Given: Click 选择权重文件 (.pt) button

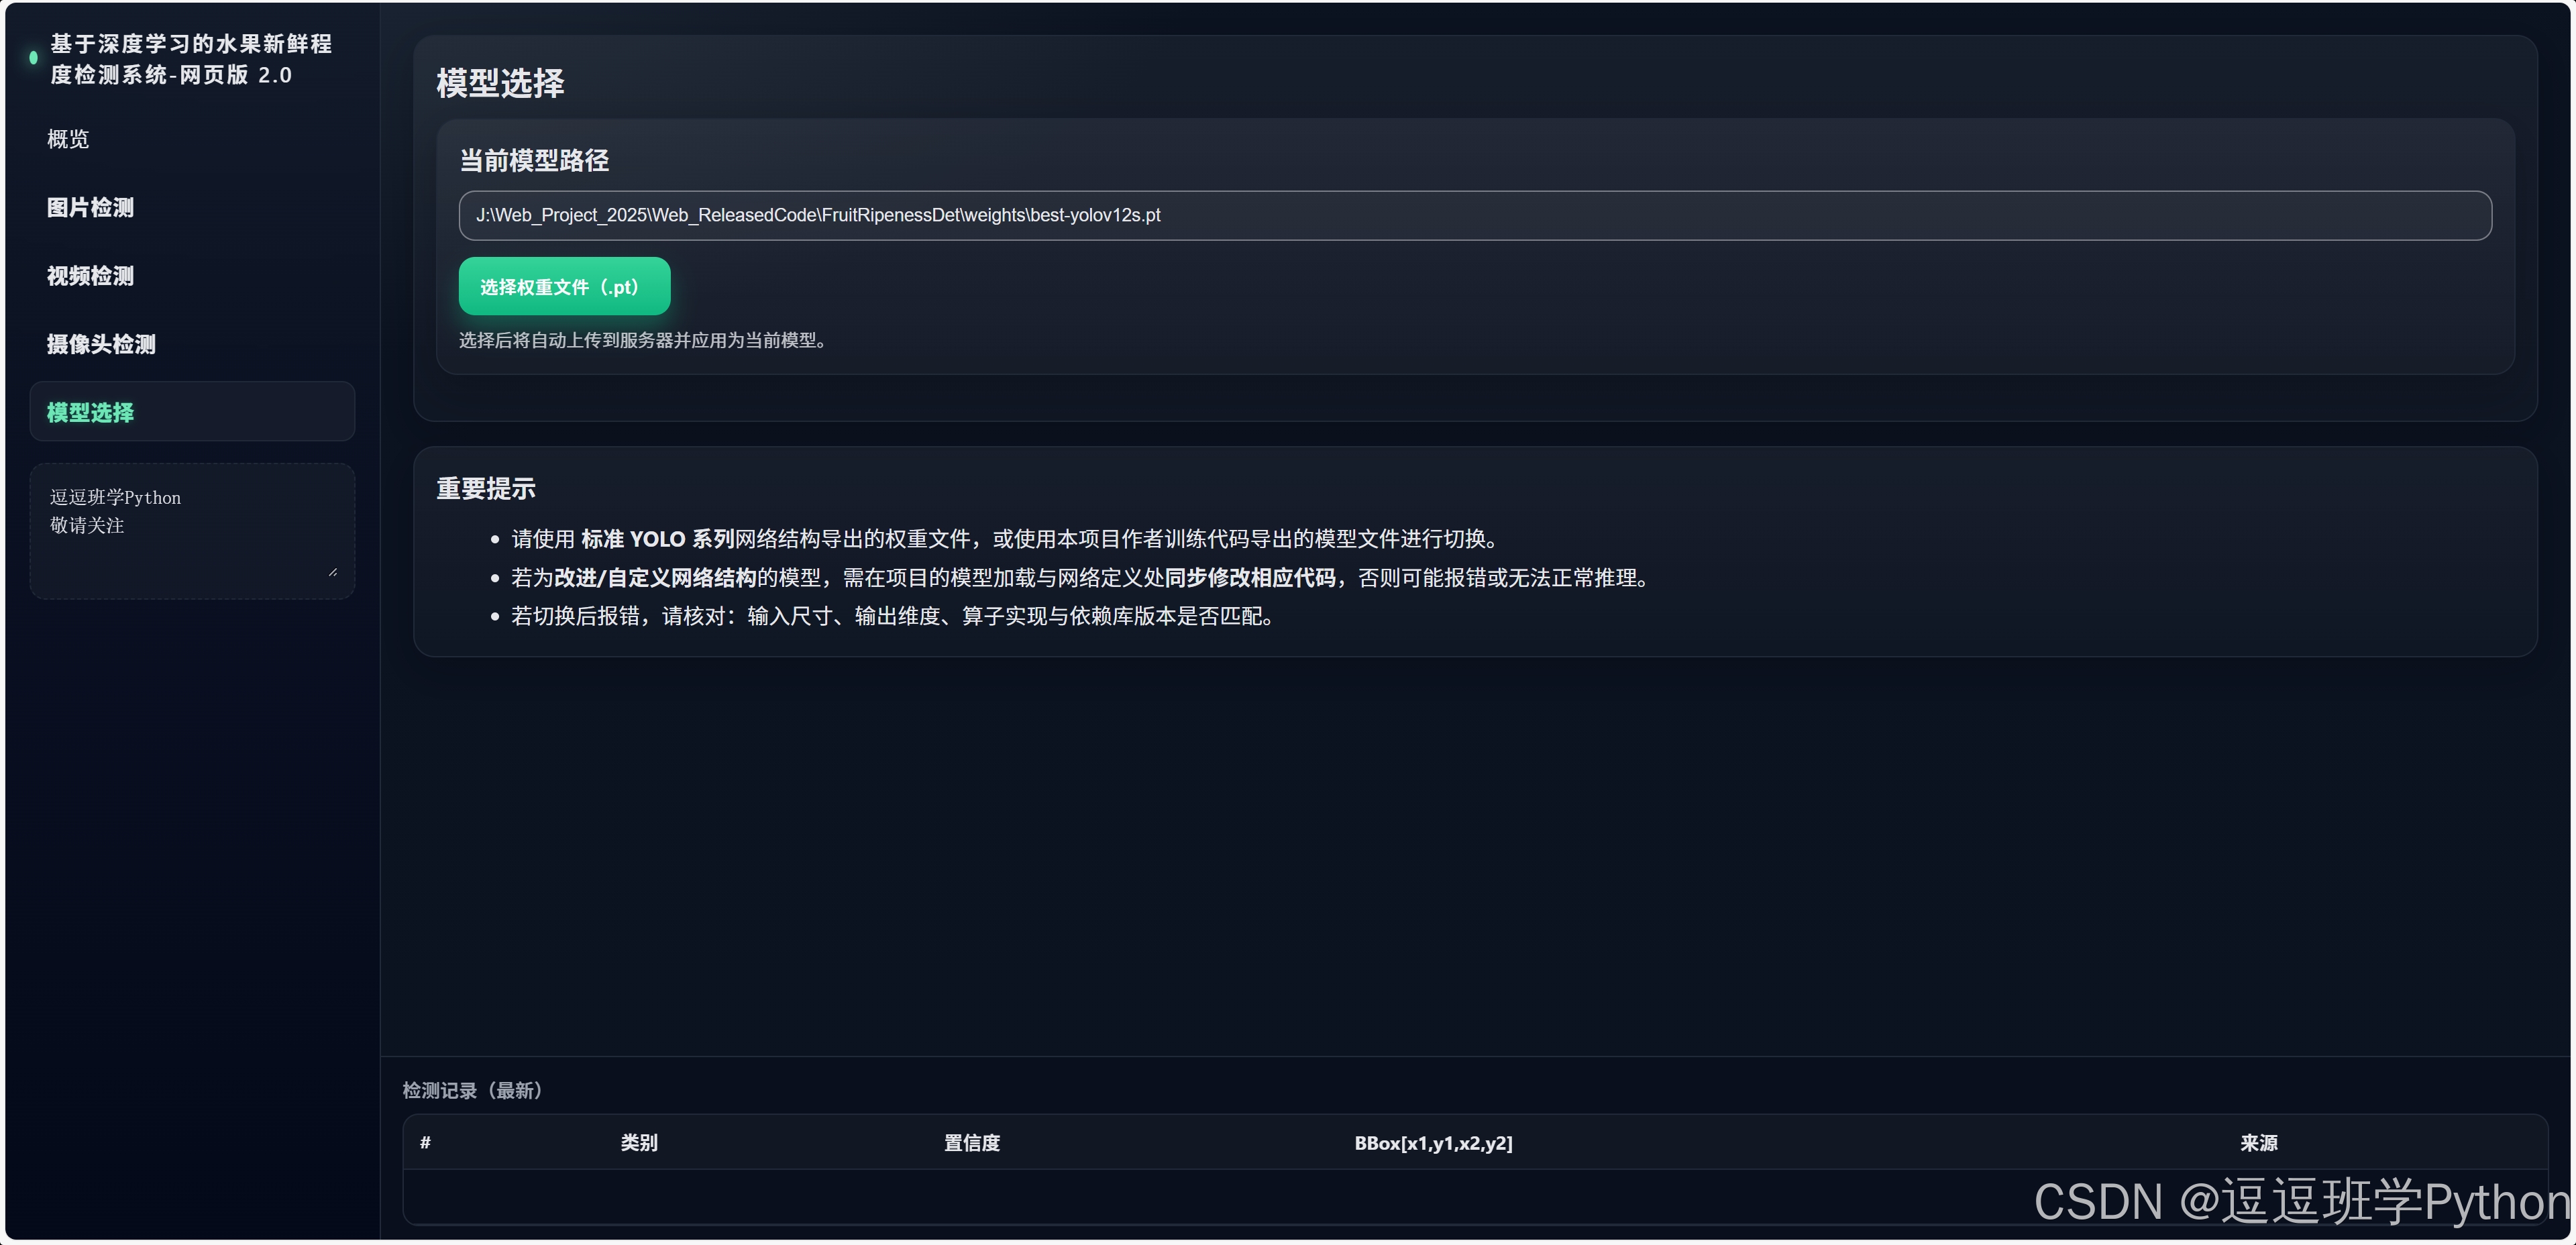Looking at the screenshot, I should (x=564, y=287).
